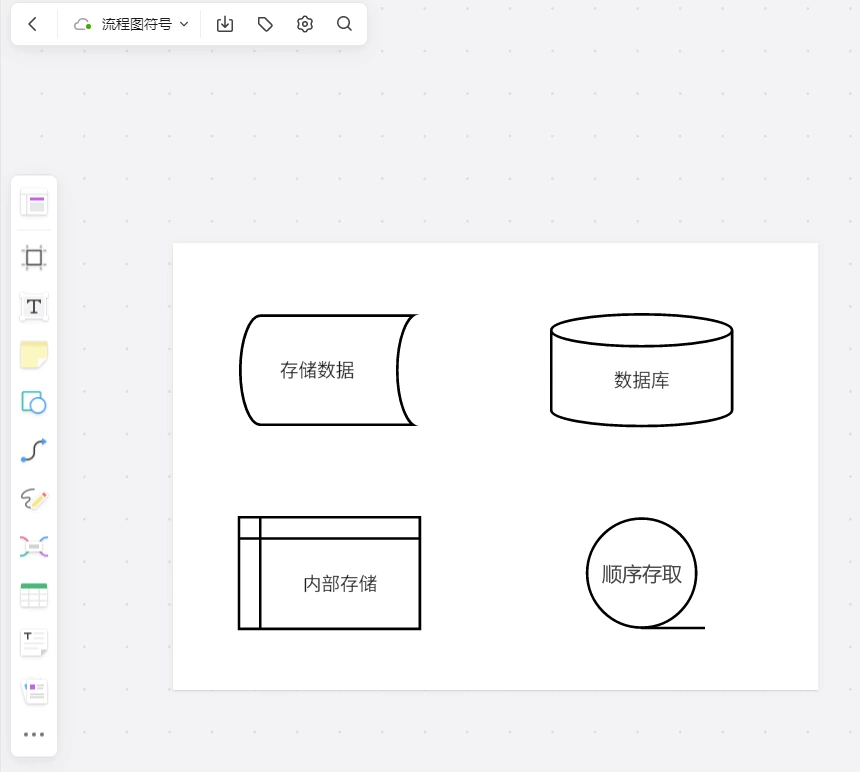Open more tools via three dots
Viewport: 860px width, 772px height.
pyautogui.click(x=34, y=735)
